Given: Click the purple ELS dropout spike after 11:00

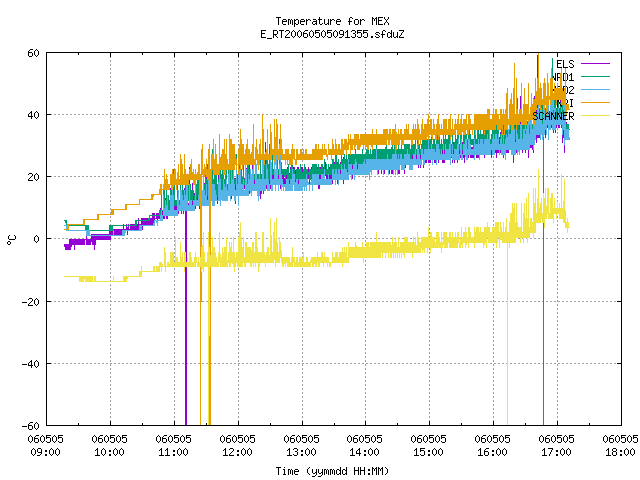Looking at the screenshot, I should click(186, 318).
